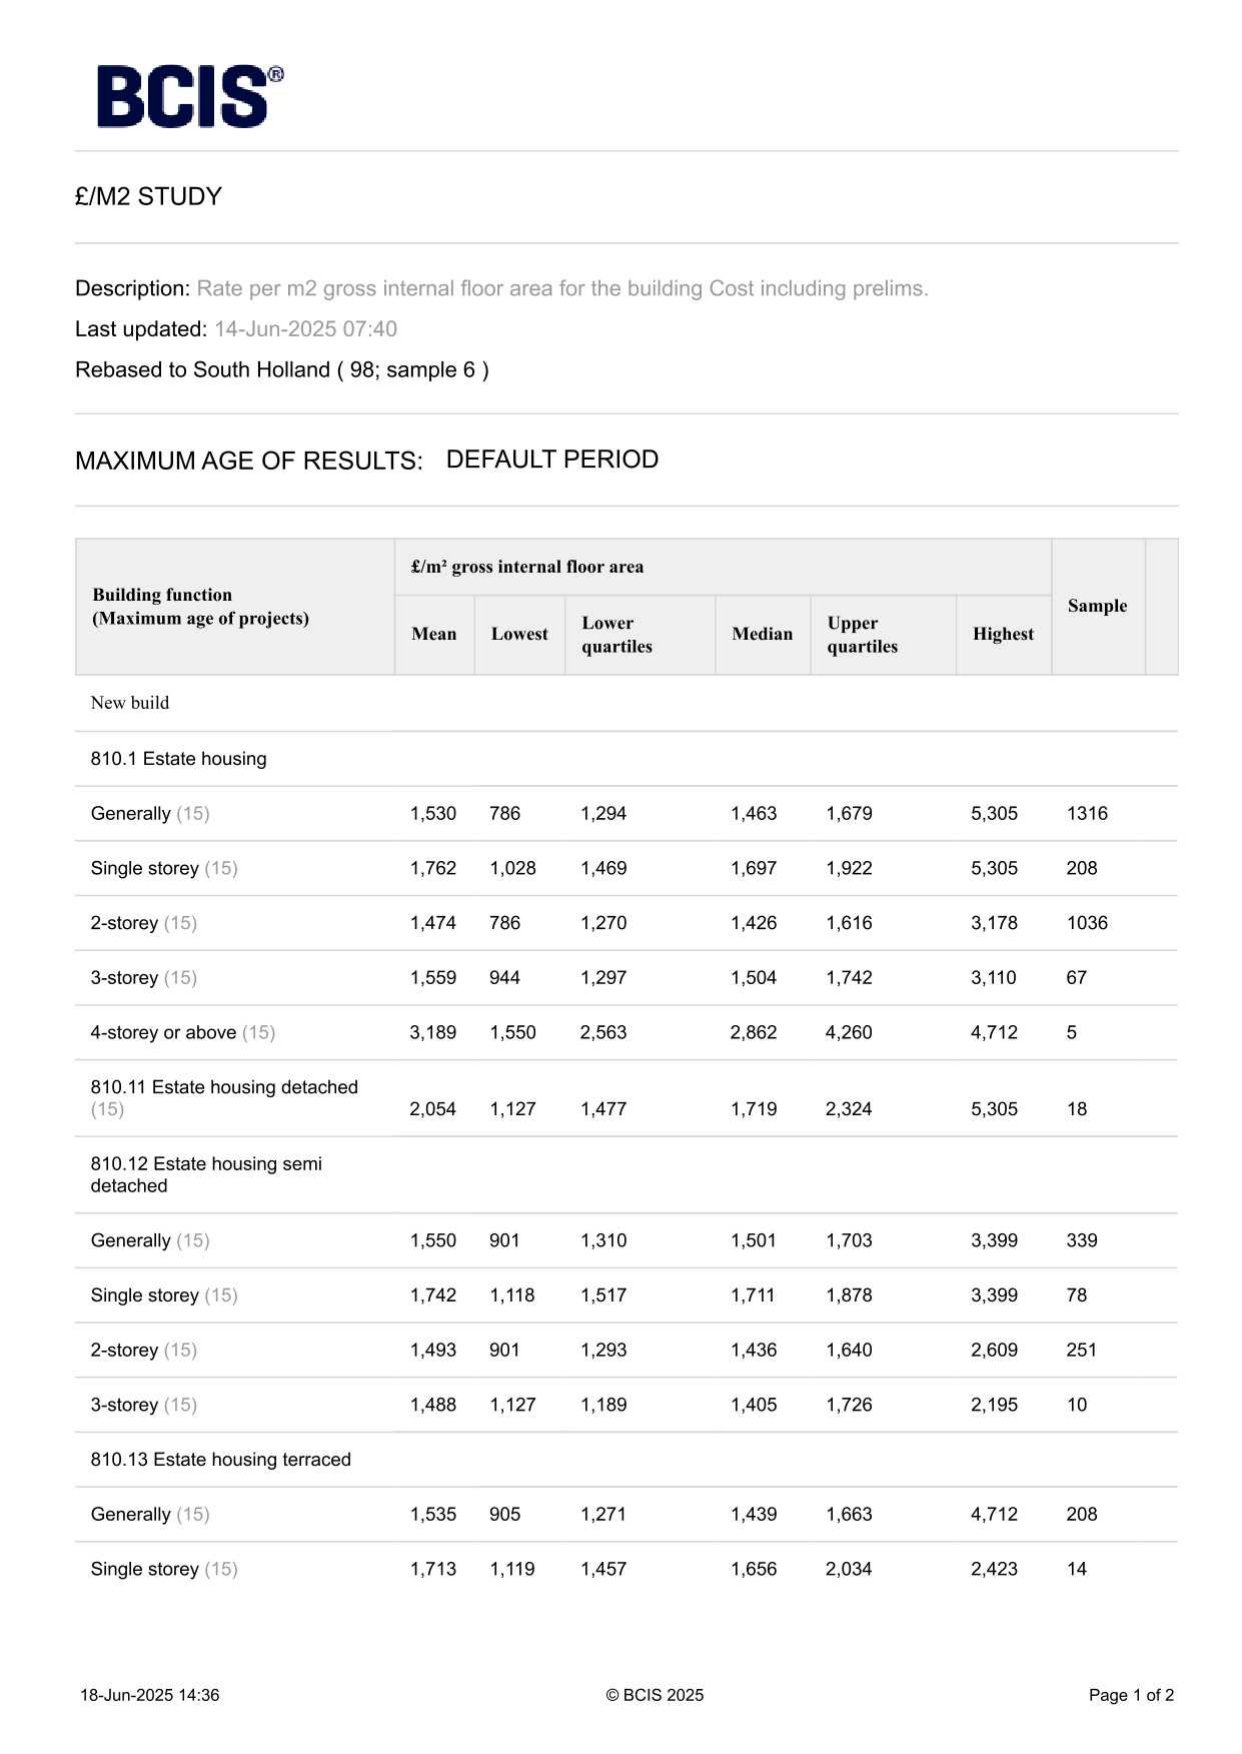Click the Lowest column header
This screenshot has width=1242, height=1754.
point(519,634)
